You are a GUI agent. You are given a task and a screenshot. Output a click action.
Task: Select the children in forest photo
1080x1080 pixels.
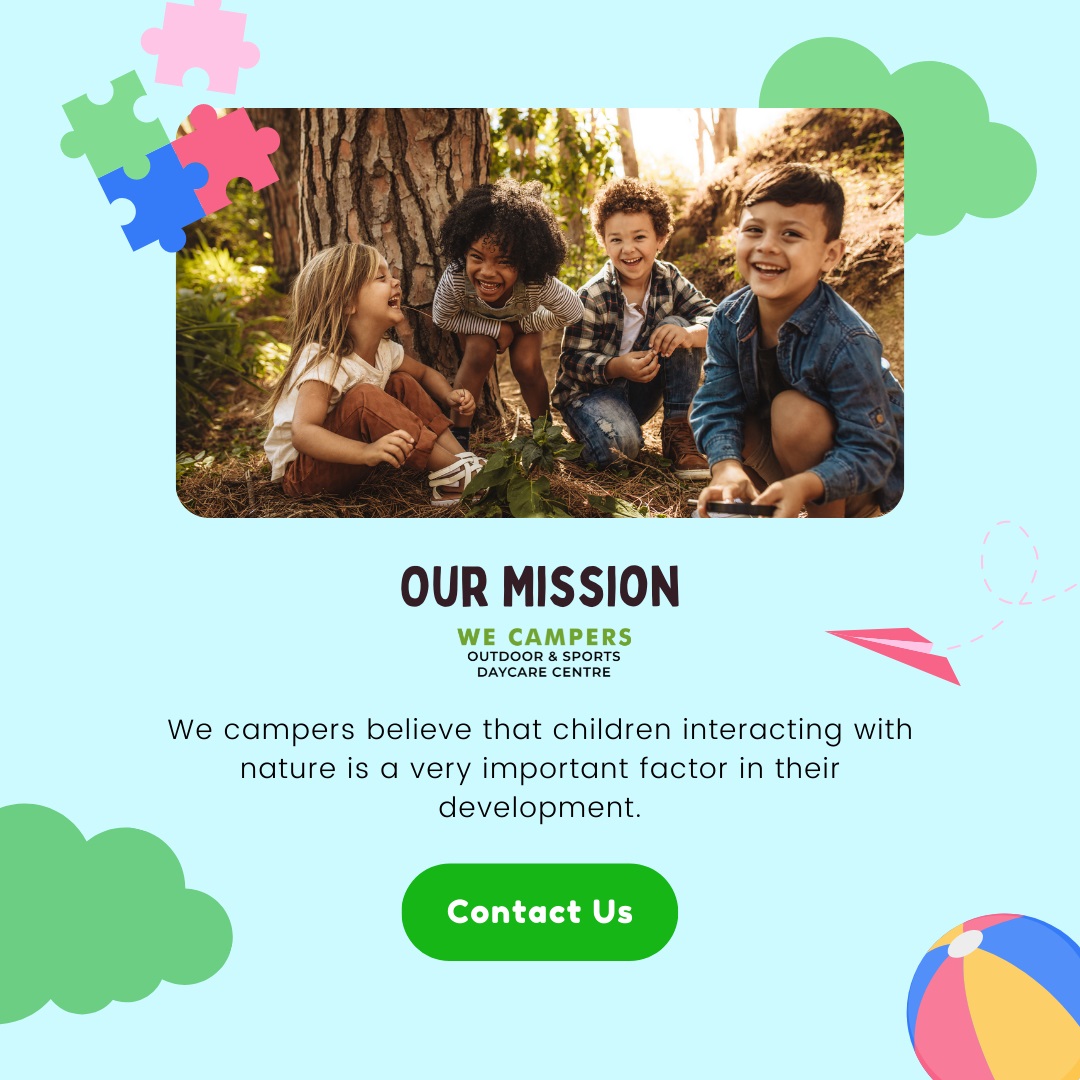[x=540, y=313]
